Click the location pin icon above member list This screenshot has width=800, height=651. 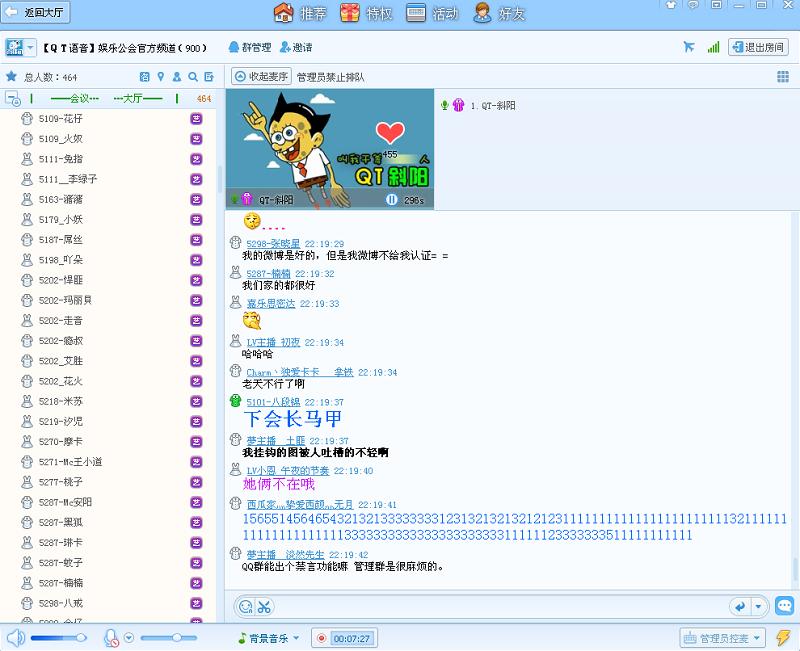(x=161, y=76)
